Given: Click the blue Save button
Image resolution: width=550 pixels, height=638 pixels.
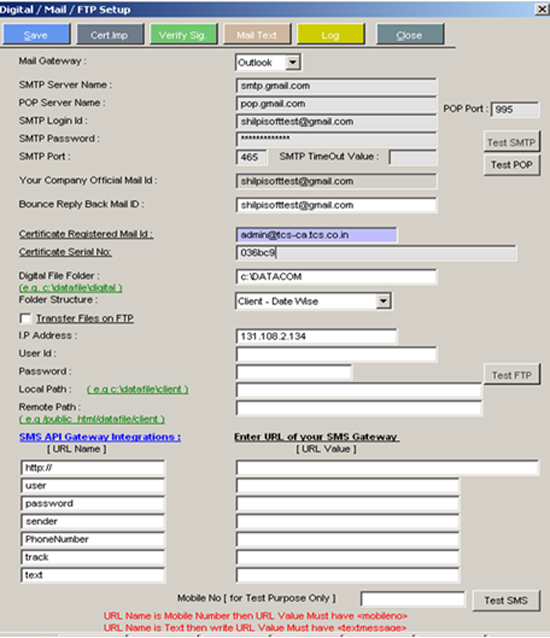Looking at the screenshot, I should click(x=36, y=35).
